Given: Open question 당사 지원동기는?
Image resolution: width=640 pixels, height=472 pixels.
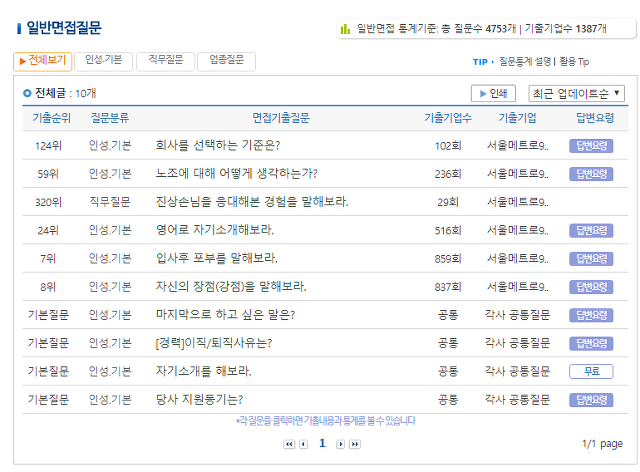Looking at the screenshot, I should click(x=200, y=399).
